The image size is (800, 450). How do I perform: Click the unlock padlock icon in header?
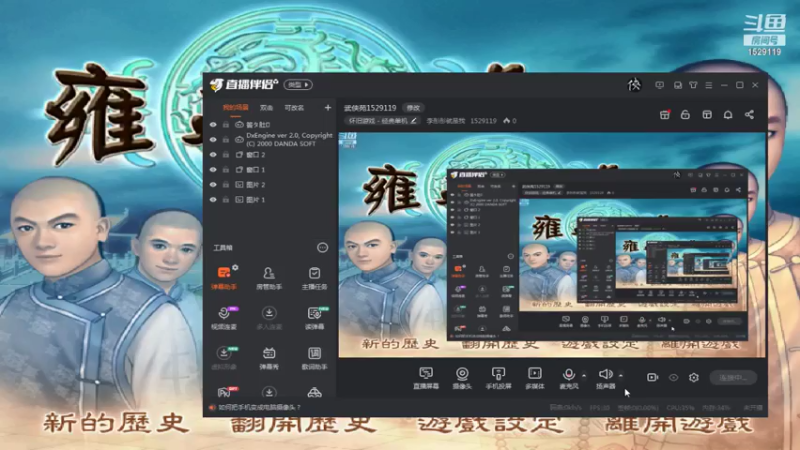click(685, 115)
